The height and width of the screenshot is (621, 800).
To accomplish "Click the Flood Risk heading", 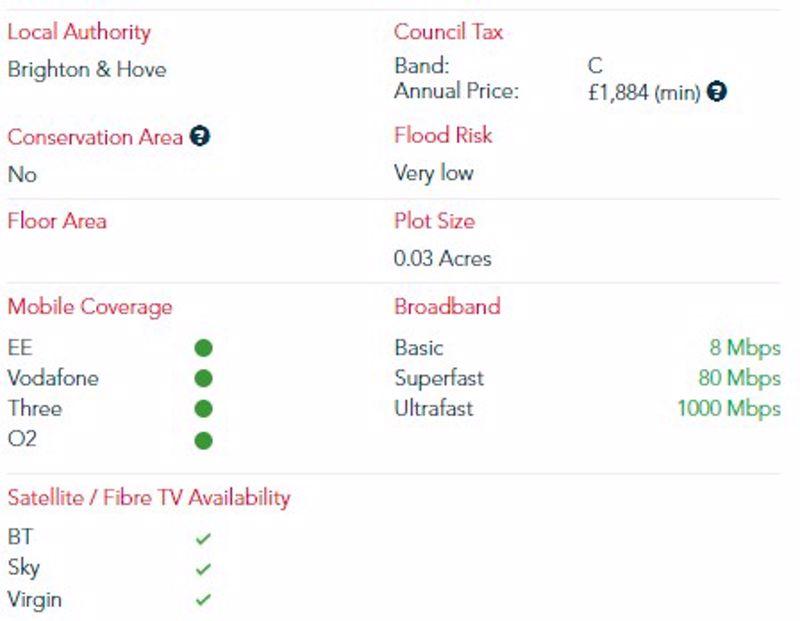I will tap(443, 135).
